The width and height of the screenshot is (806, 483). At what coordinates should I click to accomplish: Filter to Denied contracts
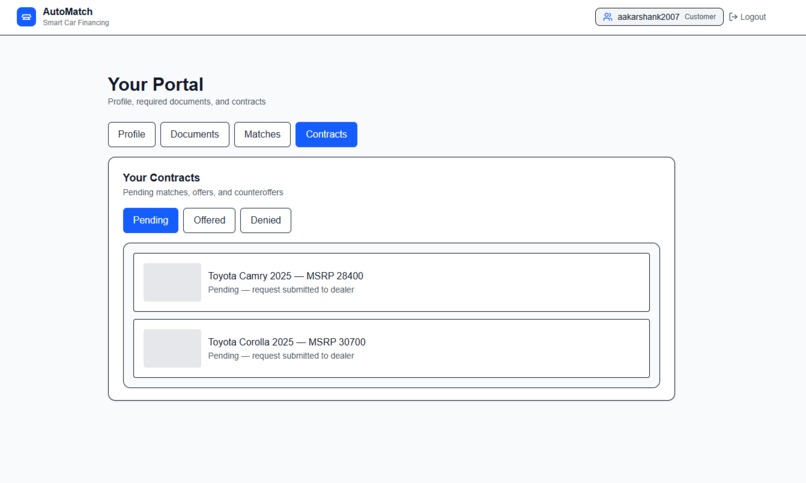pos(266,220)
